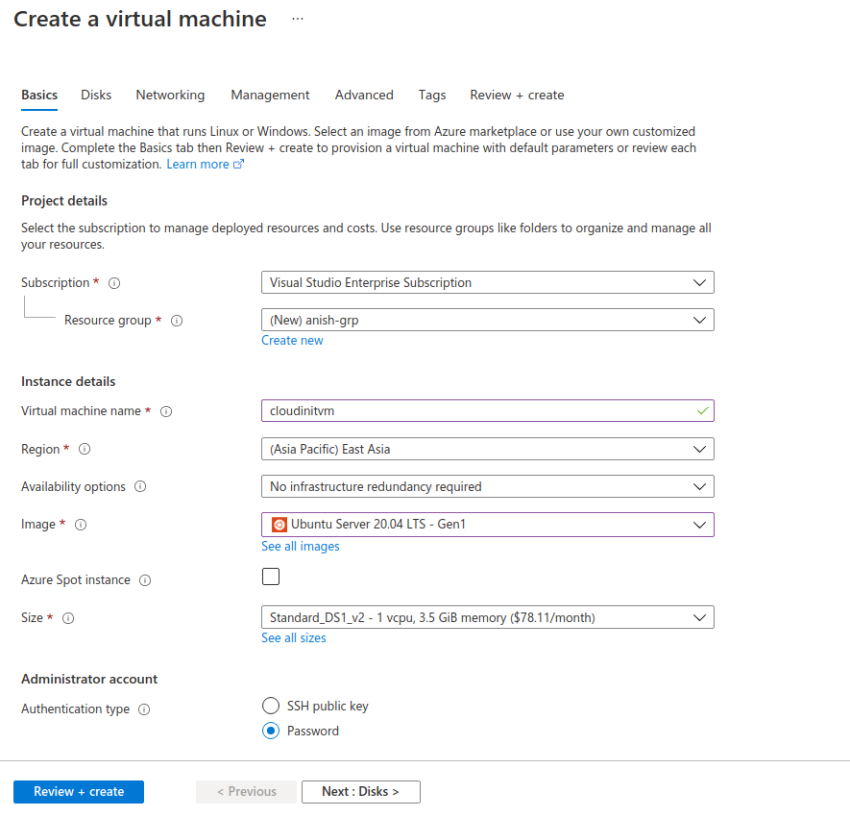Check the Azure Spot instance checkbox
The height and width of the screenshot is (816, 850).
click(270, 576)
